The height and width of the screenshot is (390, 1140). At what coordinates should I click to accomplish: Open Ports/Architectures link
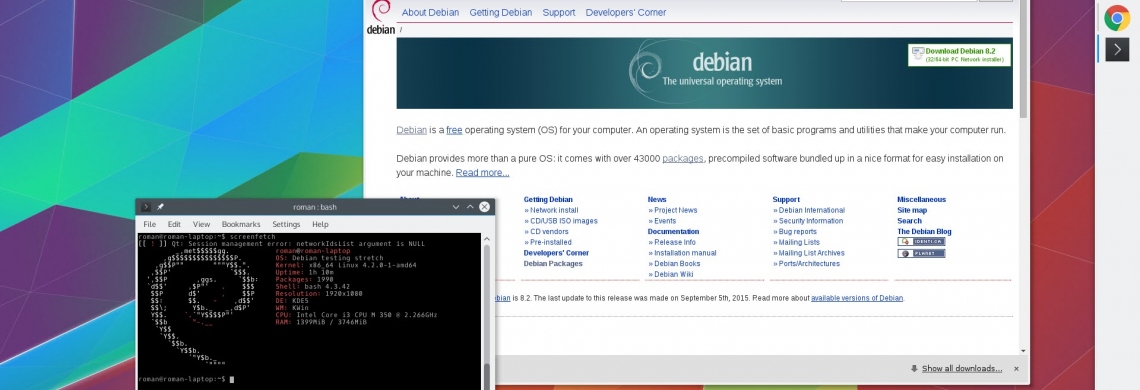(808, 263)
